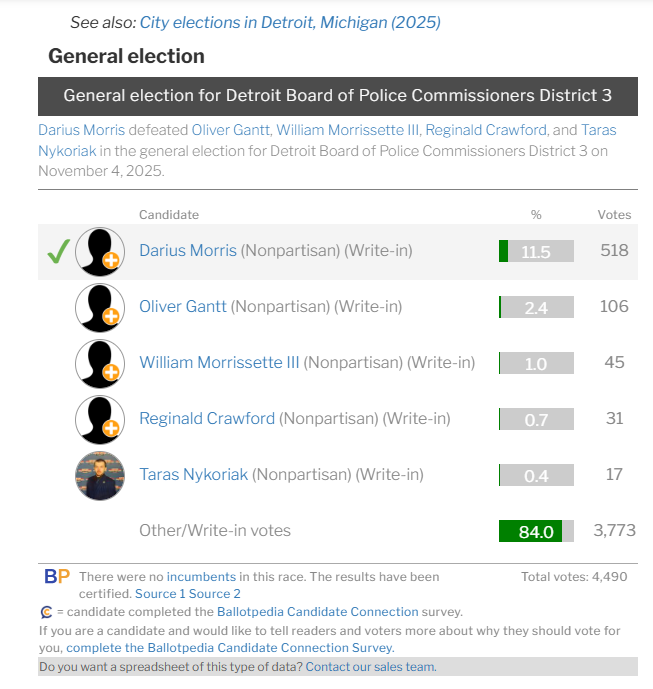Viewport: 653px width, 689px height.
Task: Click Darius Morris's silhouette avatar icon
Action: 100,252
